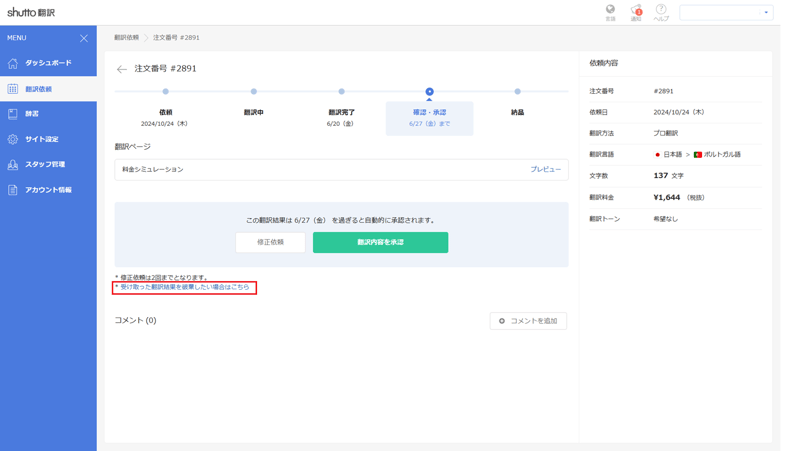Click the #2891 value in 依頼内容 panel

663,91
